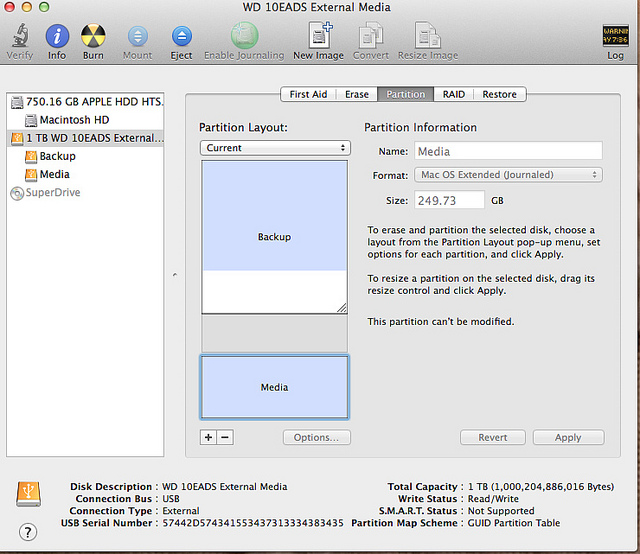Select the Media volume in sidebar
Image resolution: width=640 pixels, height=554 pixels.
[x=85, y=174]
